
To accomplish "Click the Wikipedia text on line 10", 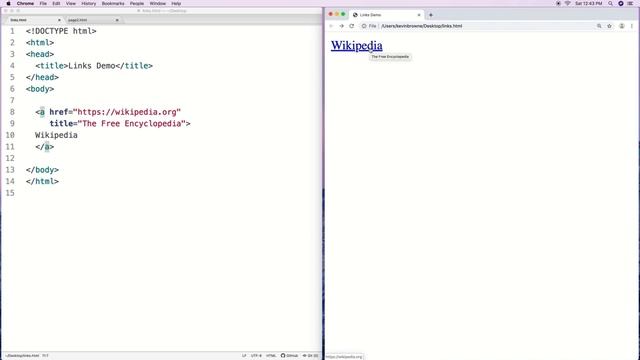I will tap(56, 135).
